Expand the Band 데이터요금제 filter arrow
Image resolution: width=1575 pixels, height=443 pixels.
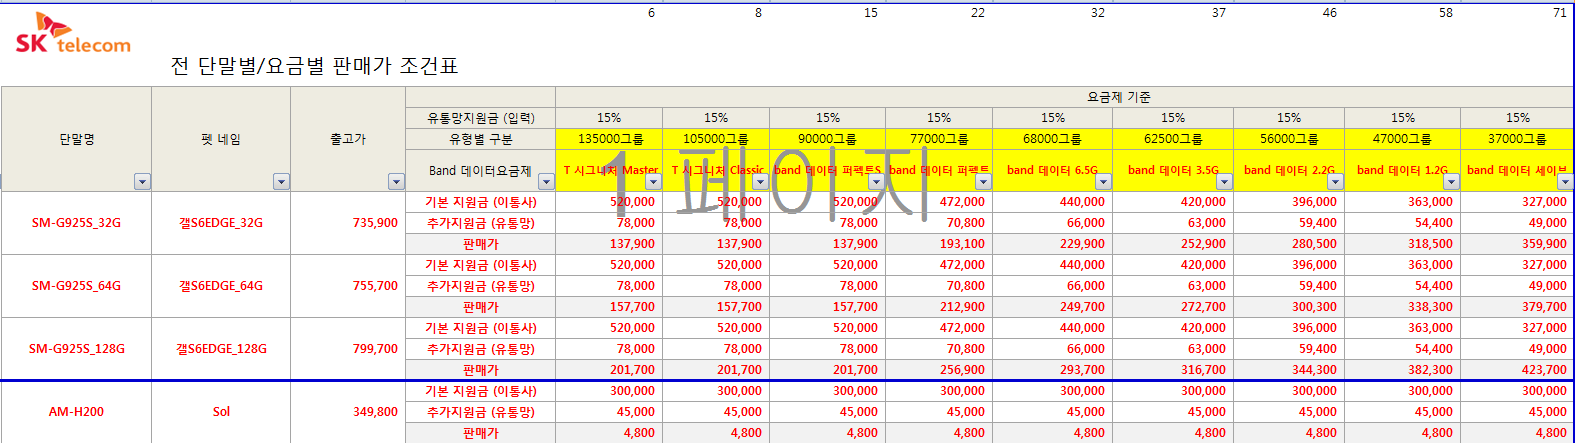click(x=546, y=181)
